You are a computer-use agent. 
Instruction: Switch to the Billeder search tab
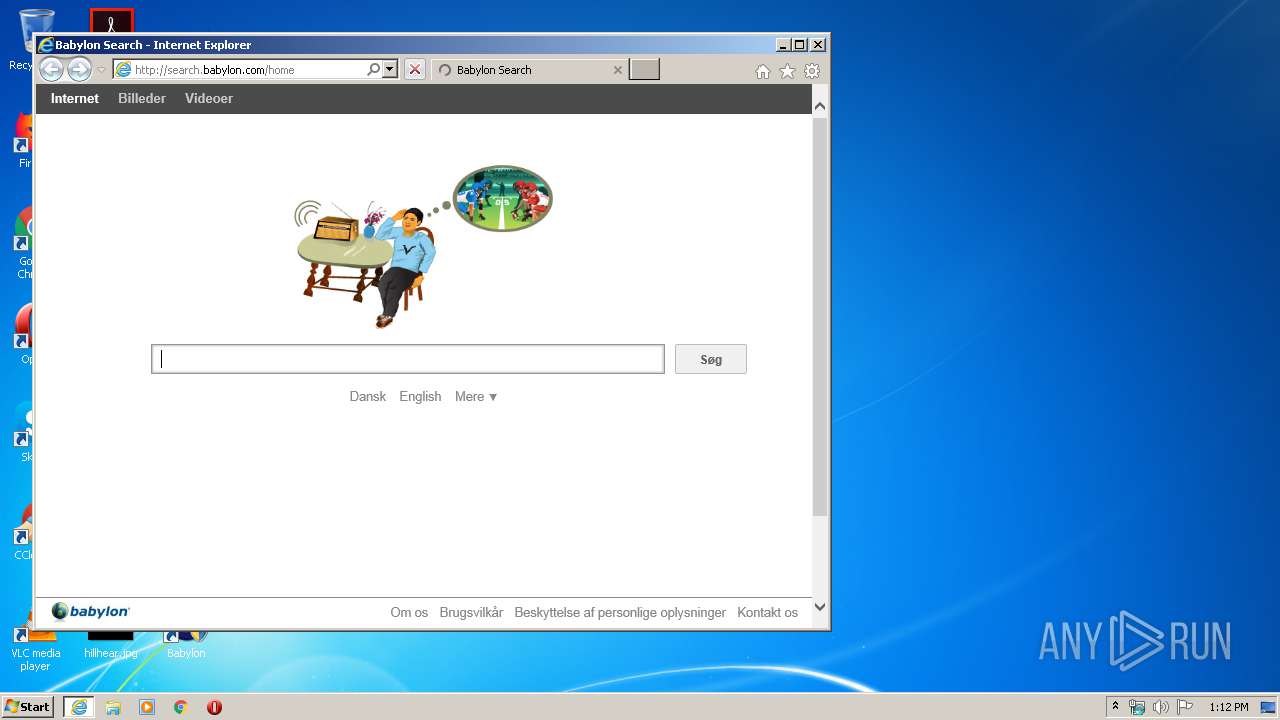point(142,98)
